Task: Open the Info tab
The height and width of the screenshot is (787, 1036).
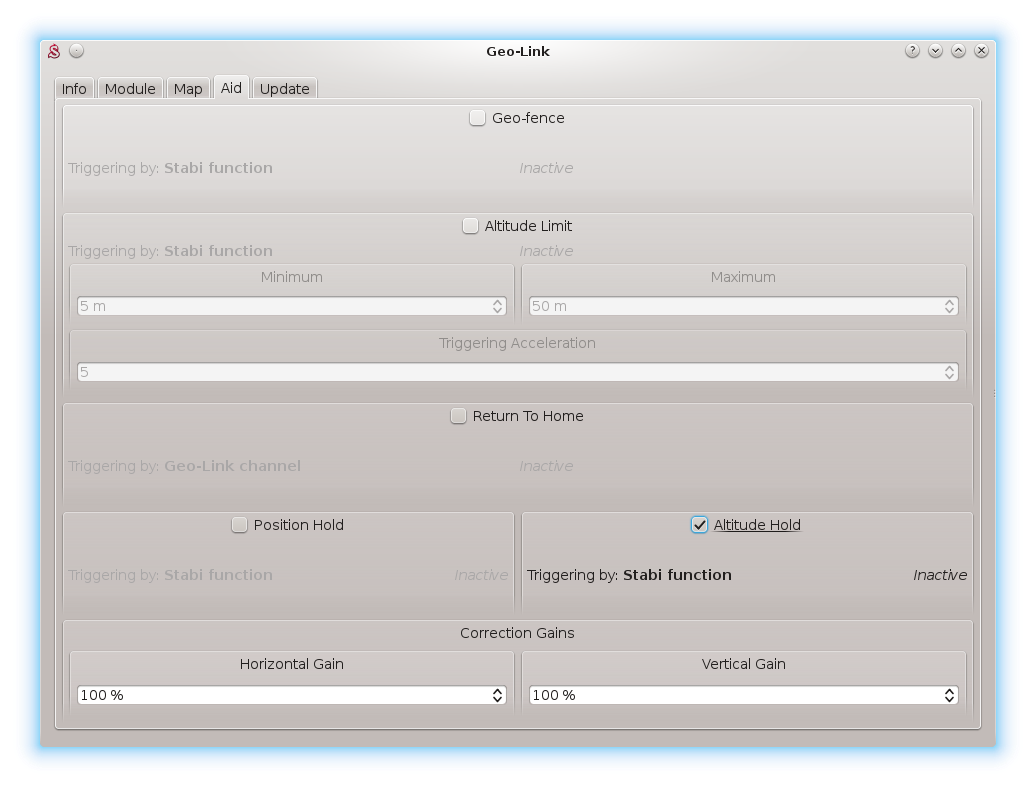Action: point(74,89)
